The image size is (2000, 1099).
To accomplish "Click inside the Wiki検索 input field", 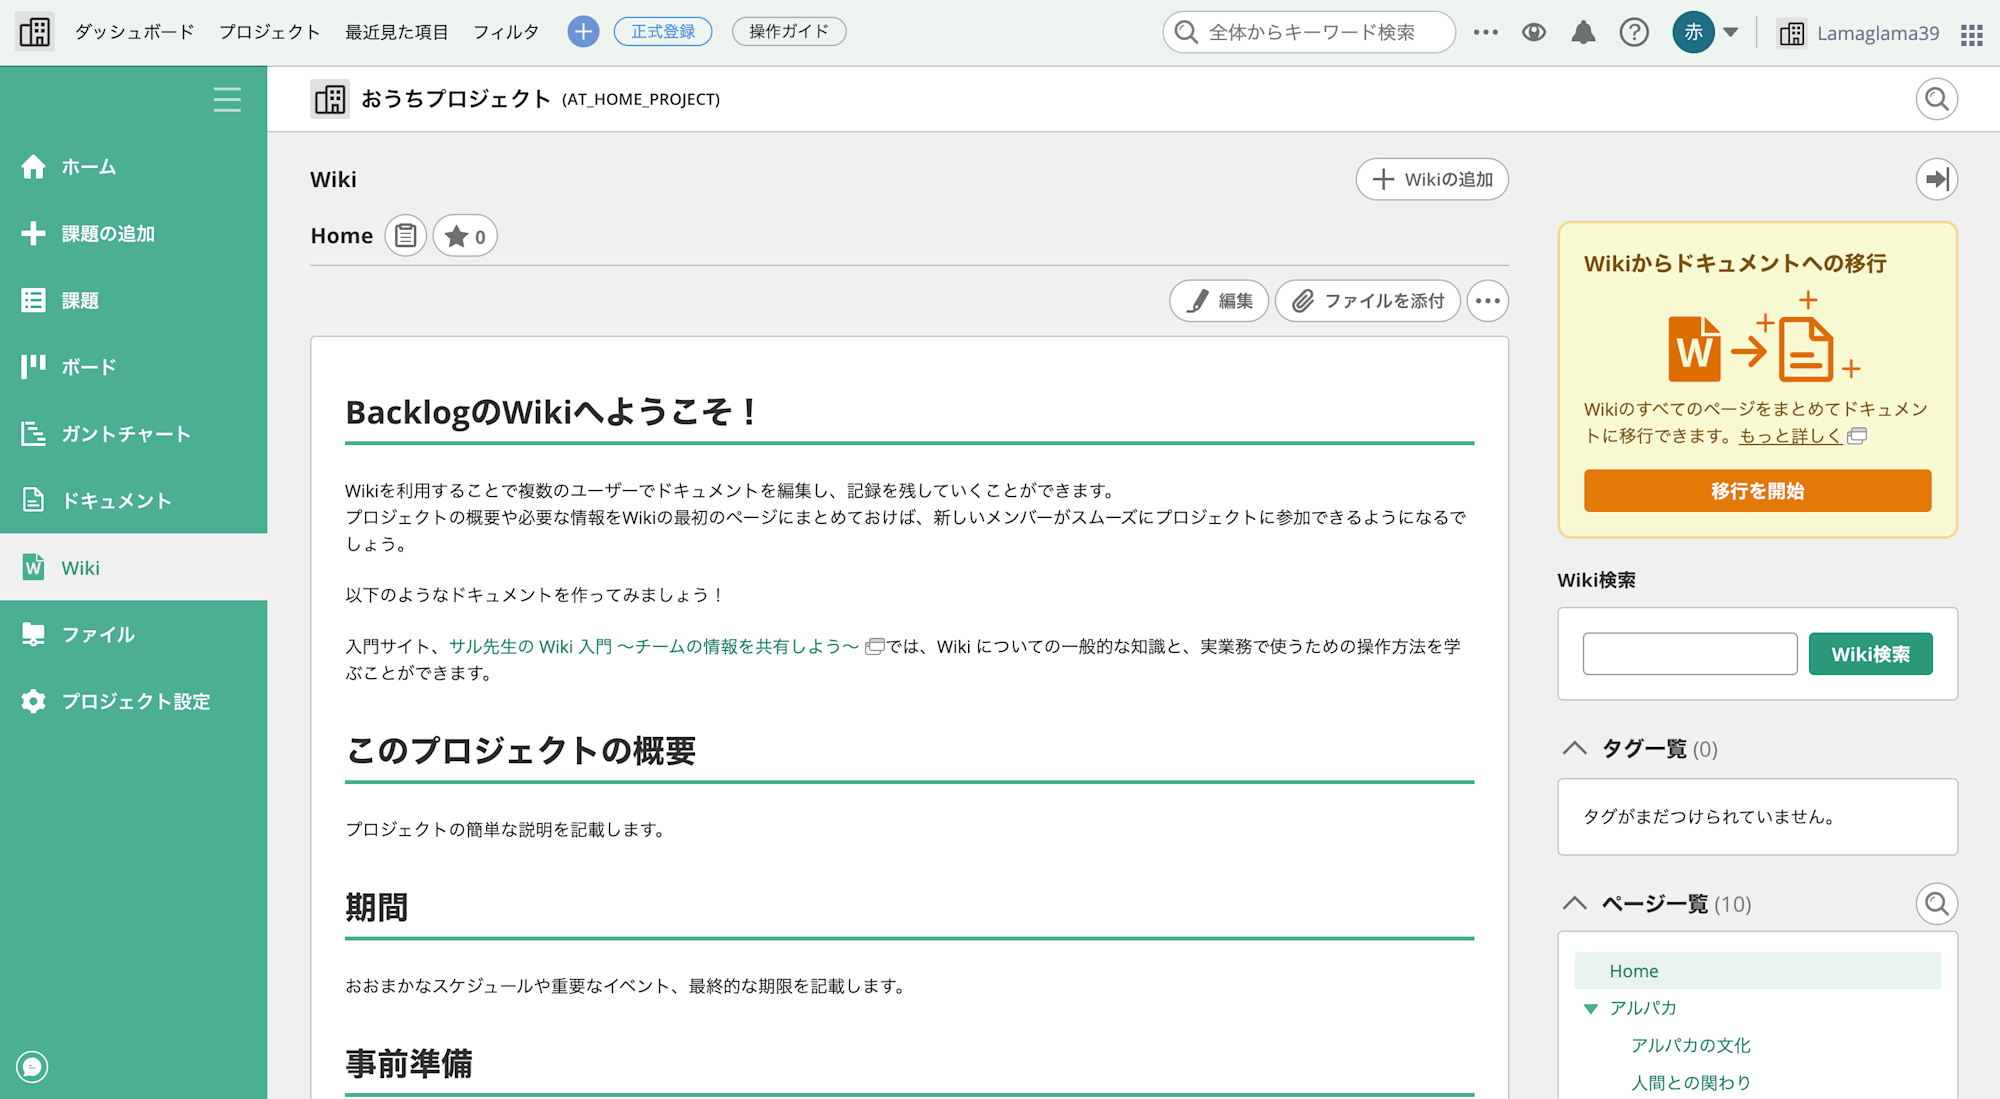I will coord(1689,653).
